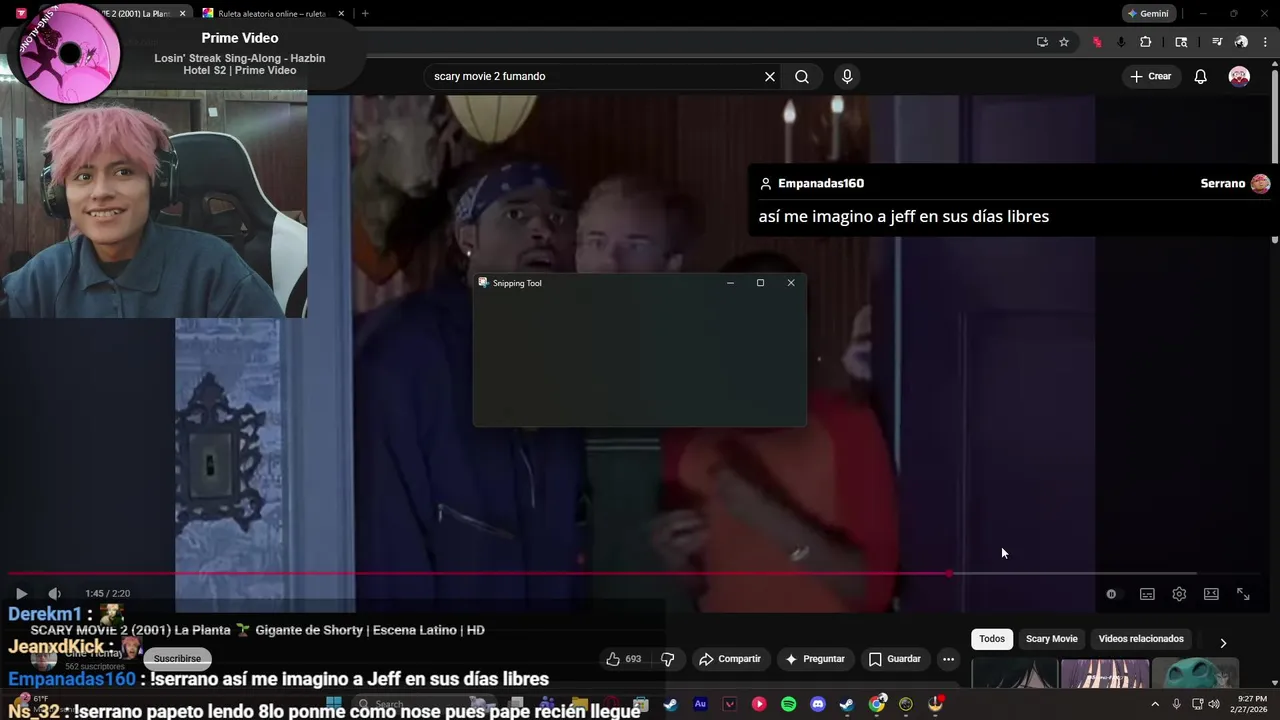Clear the YouTube search box

(770, 77)
